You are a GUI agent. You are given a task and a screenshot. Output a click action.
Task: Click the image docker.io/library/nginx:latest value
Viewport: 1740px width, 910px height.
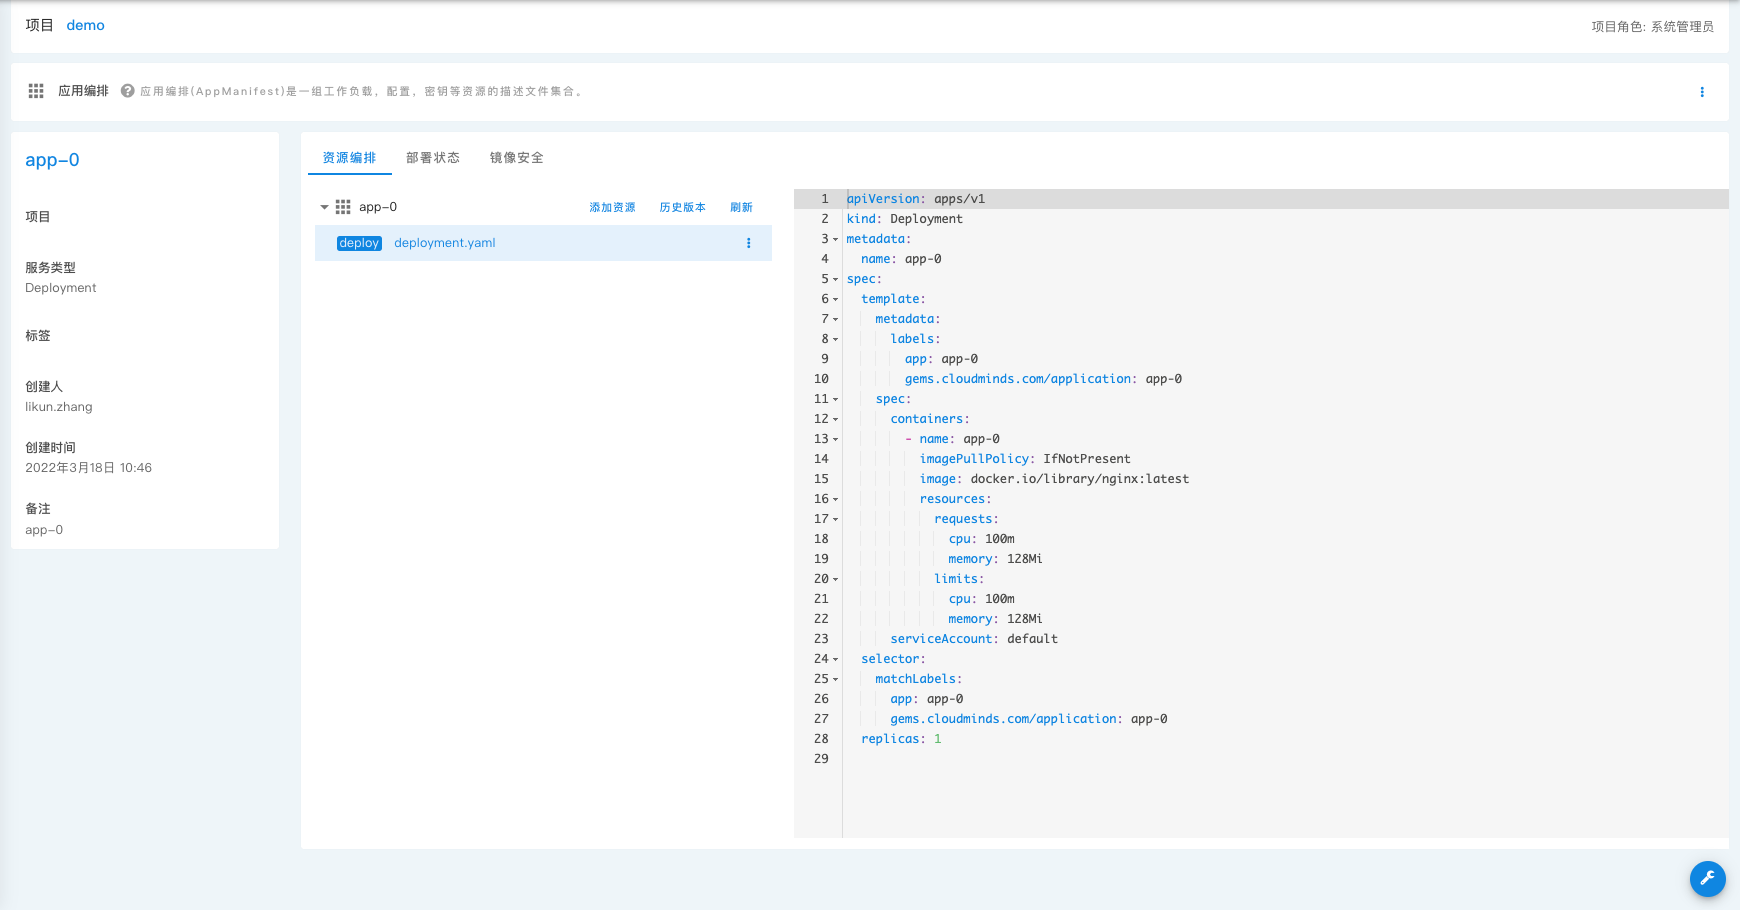(1080, 479)
